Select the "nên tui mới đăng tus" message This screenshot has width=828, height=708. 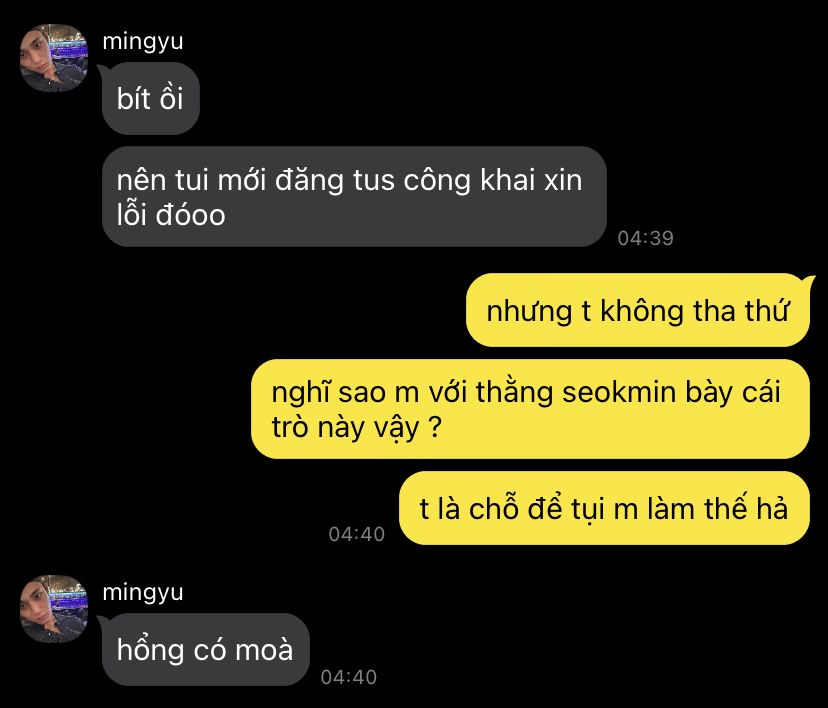(354, 196)
